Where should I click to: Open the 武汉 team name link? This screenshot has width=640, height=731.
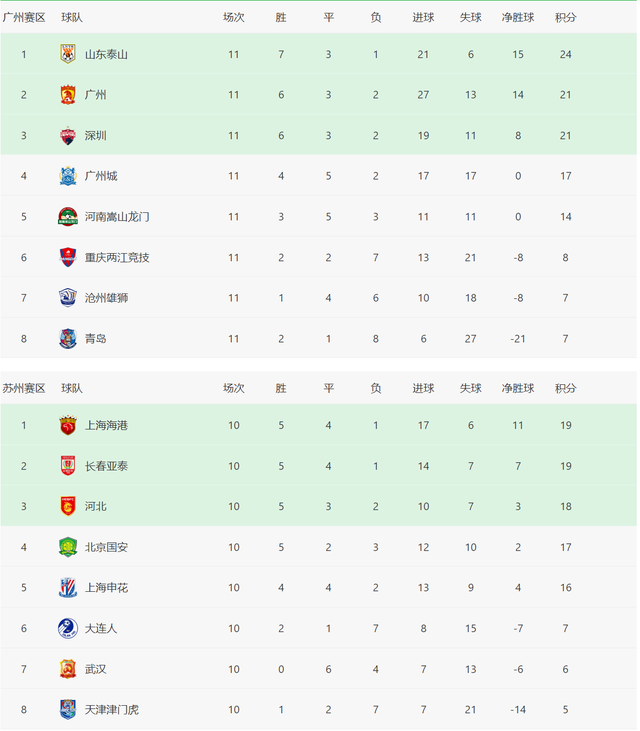[96, 669]
